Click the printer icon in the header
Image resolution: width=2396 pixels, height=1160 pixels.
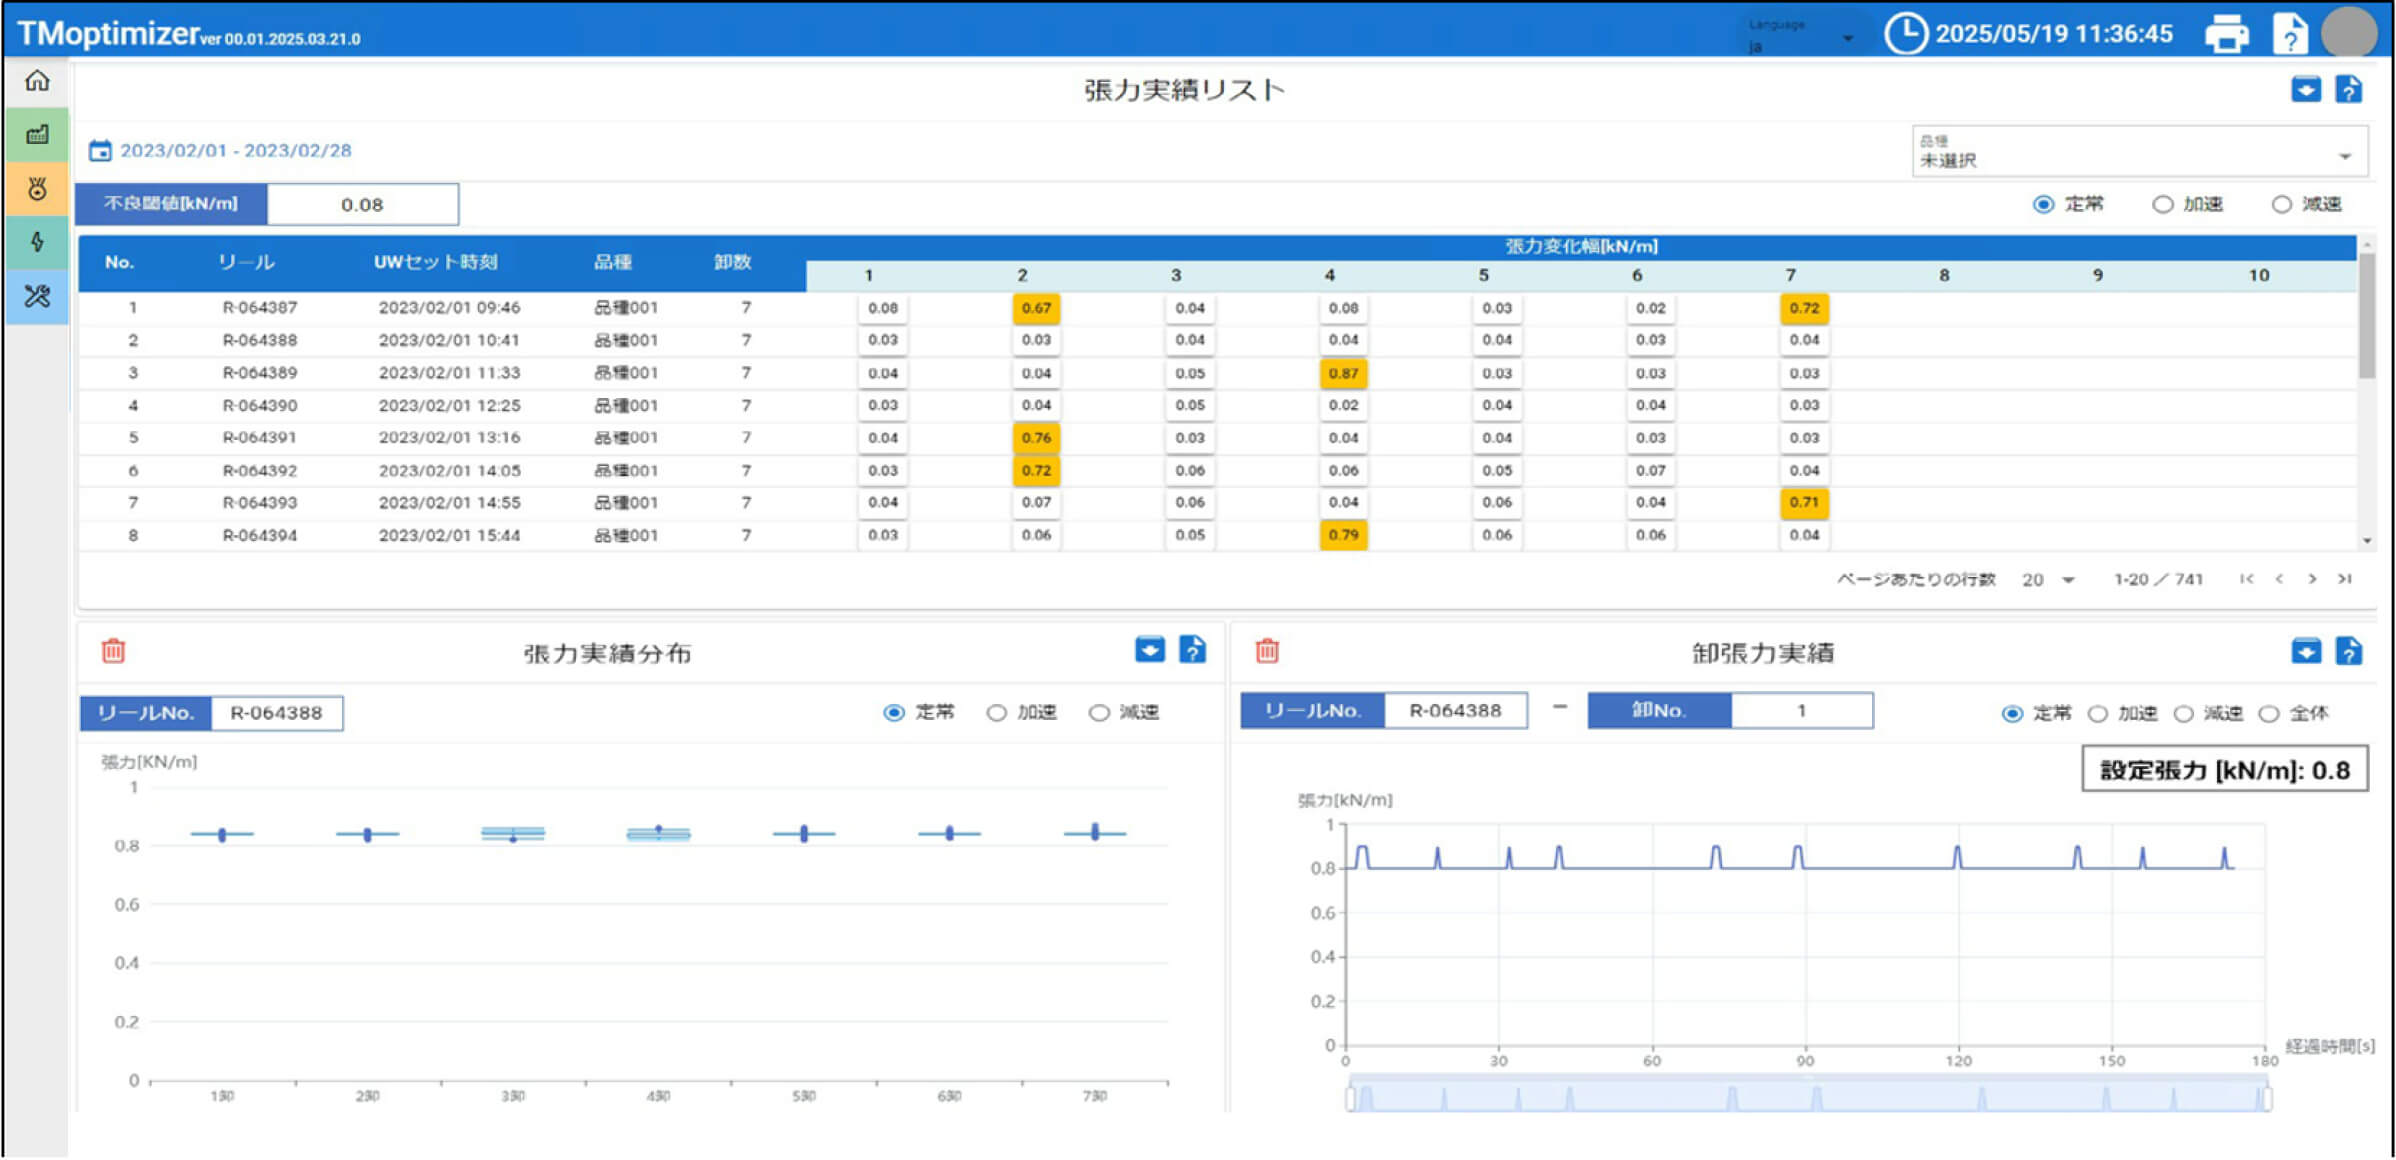2228,33
